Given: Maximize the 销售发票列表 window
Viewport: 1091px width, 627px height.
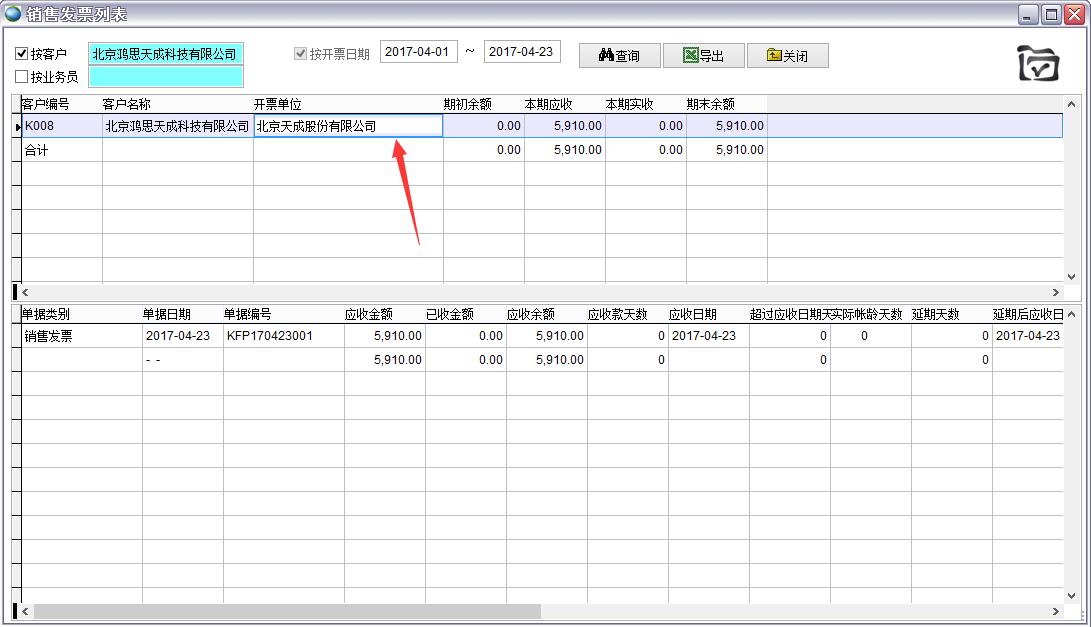Looking at the screenshot, I should pyautogui.click(x=1051, y=14).
